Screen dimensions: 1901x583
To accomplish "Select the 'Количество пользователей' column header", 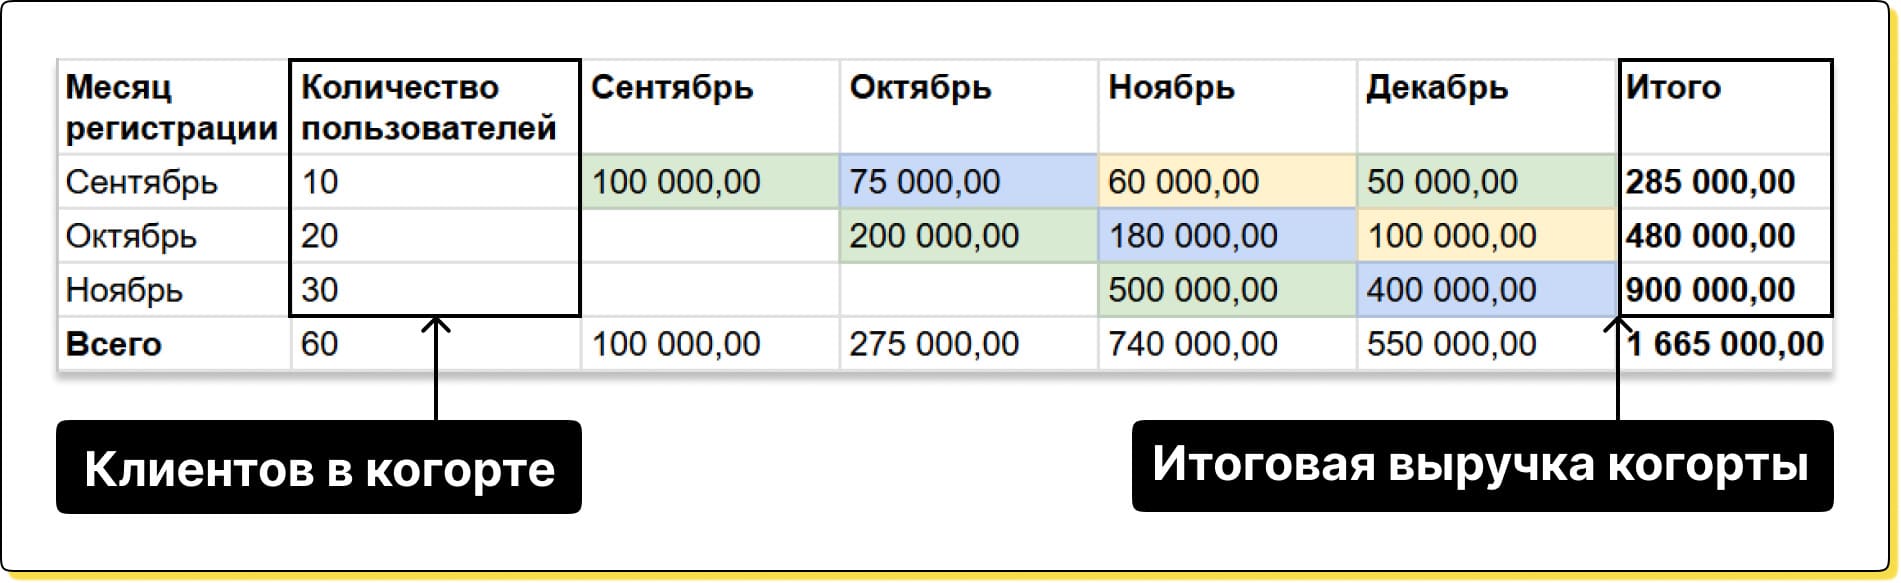I will click(430, 107).
